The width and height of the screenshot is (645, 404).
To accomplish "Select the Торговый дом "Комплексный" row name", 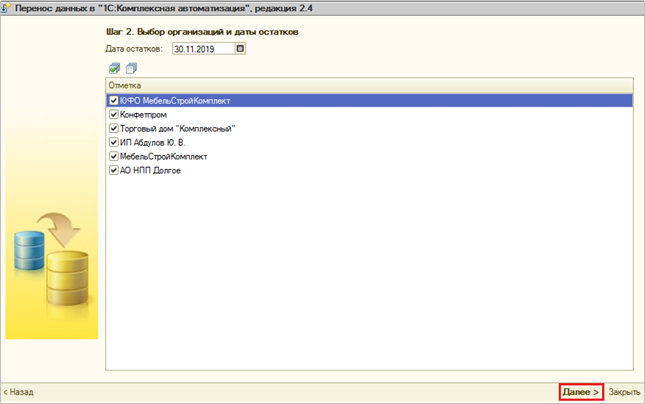I will coord(177,129).
